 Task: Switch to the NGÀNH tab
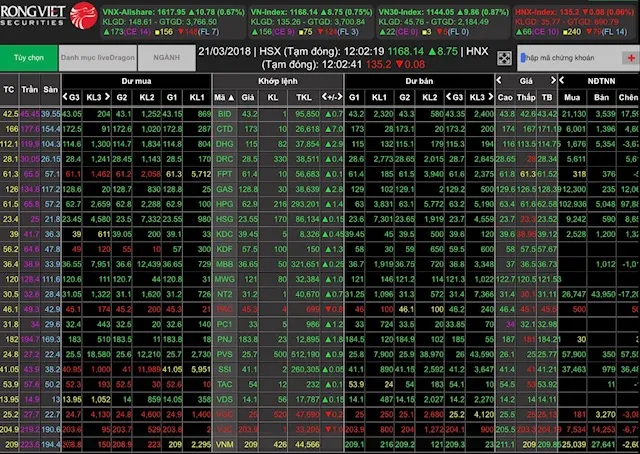[x=166, y=59]
